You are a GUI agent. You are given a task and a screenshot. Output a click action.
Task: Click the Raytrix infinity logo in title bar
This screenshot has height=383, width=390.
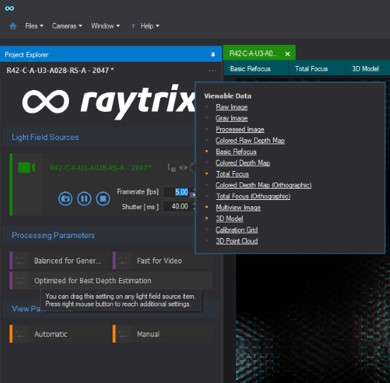pos(9,8)
